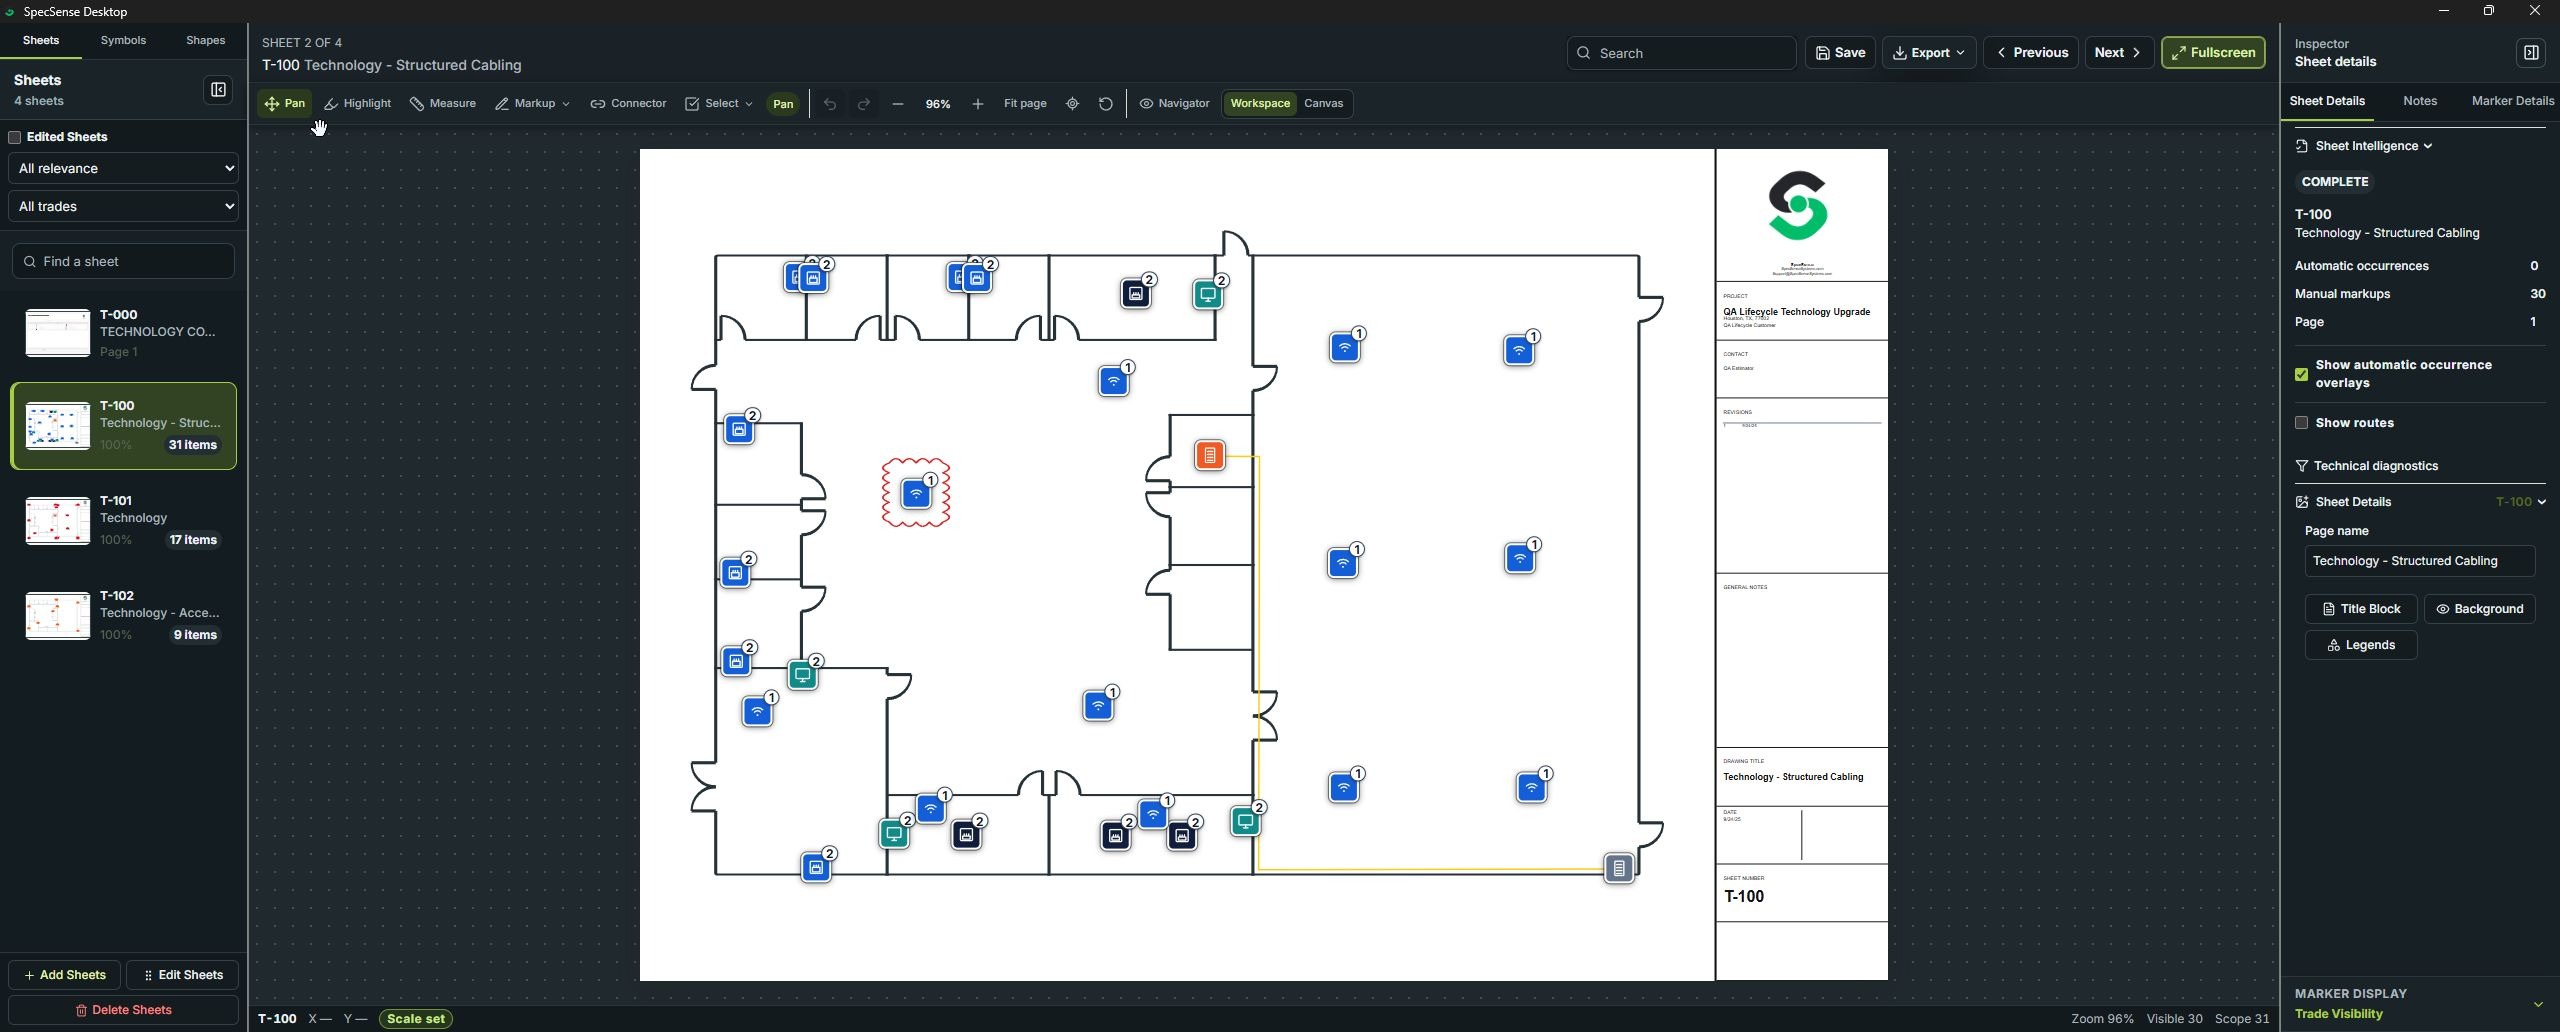Click the Scale set status badge
This screenshot has width=2560, height=1032.
(415, 1019)
